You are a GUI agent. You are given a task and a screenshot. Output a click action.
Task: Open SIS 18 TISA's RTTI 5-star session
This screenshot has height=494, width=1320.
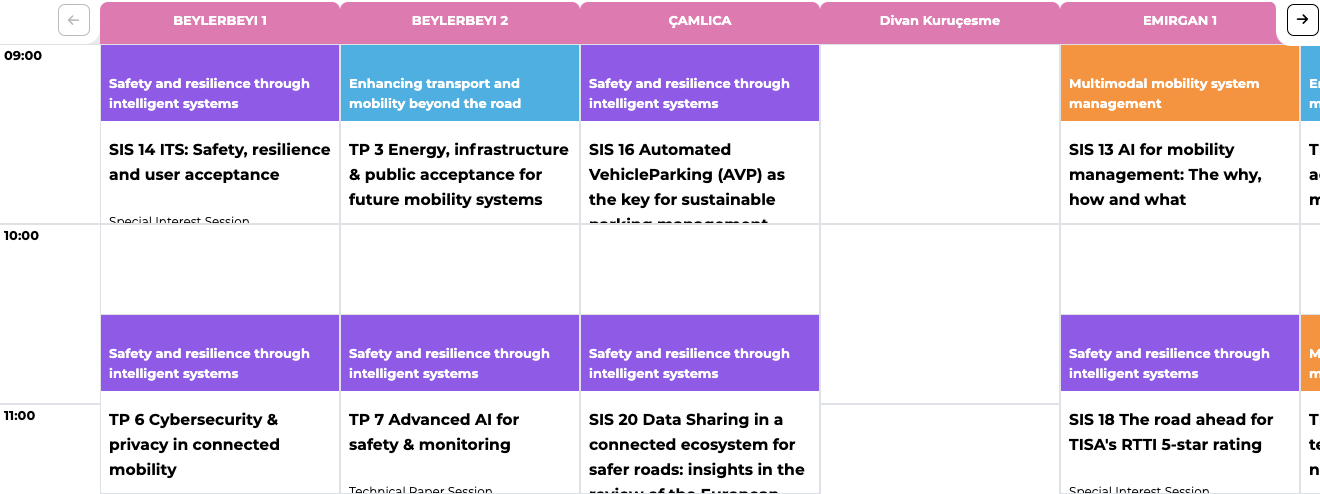pos(1171,432)
